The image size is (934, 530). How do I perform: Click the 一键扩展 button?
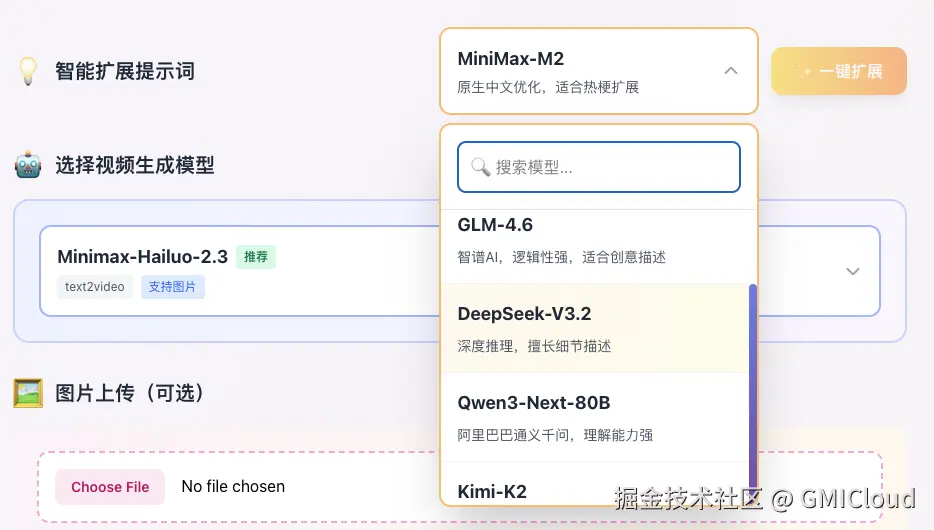pos(839,71)
